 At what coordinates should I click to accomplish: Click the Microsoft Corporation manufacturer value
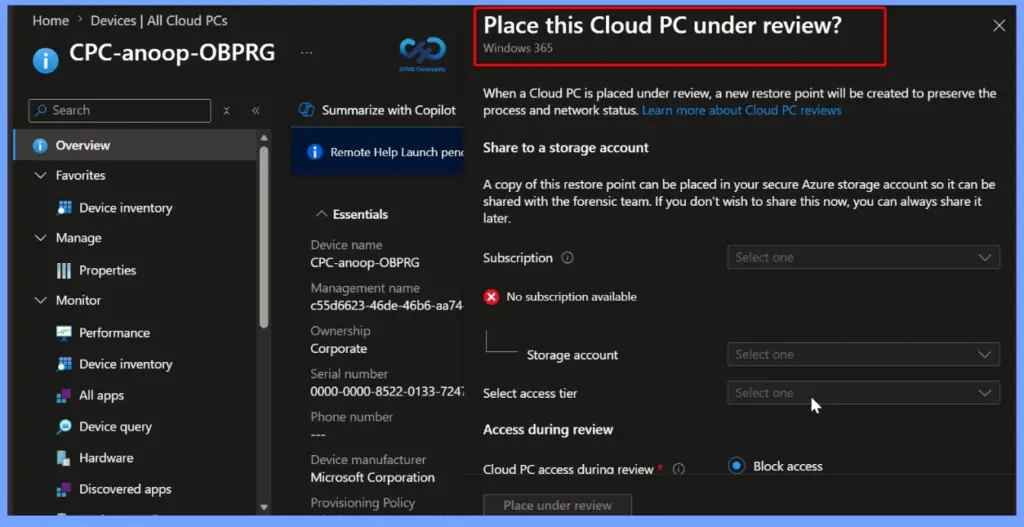(x=372, y=477)
